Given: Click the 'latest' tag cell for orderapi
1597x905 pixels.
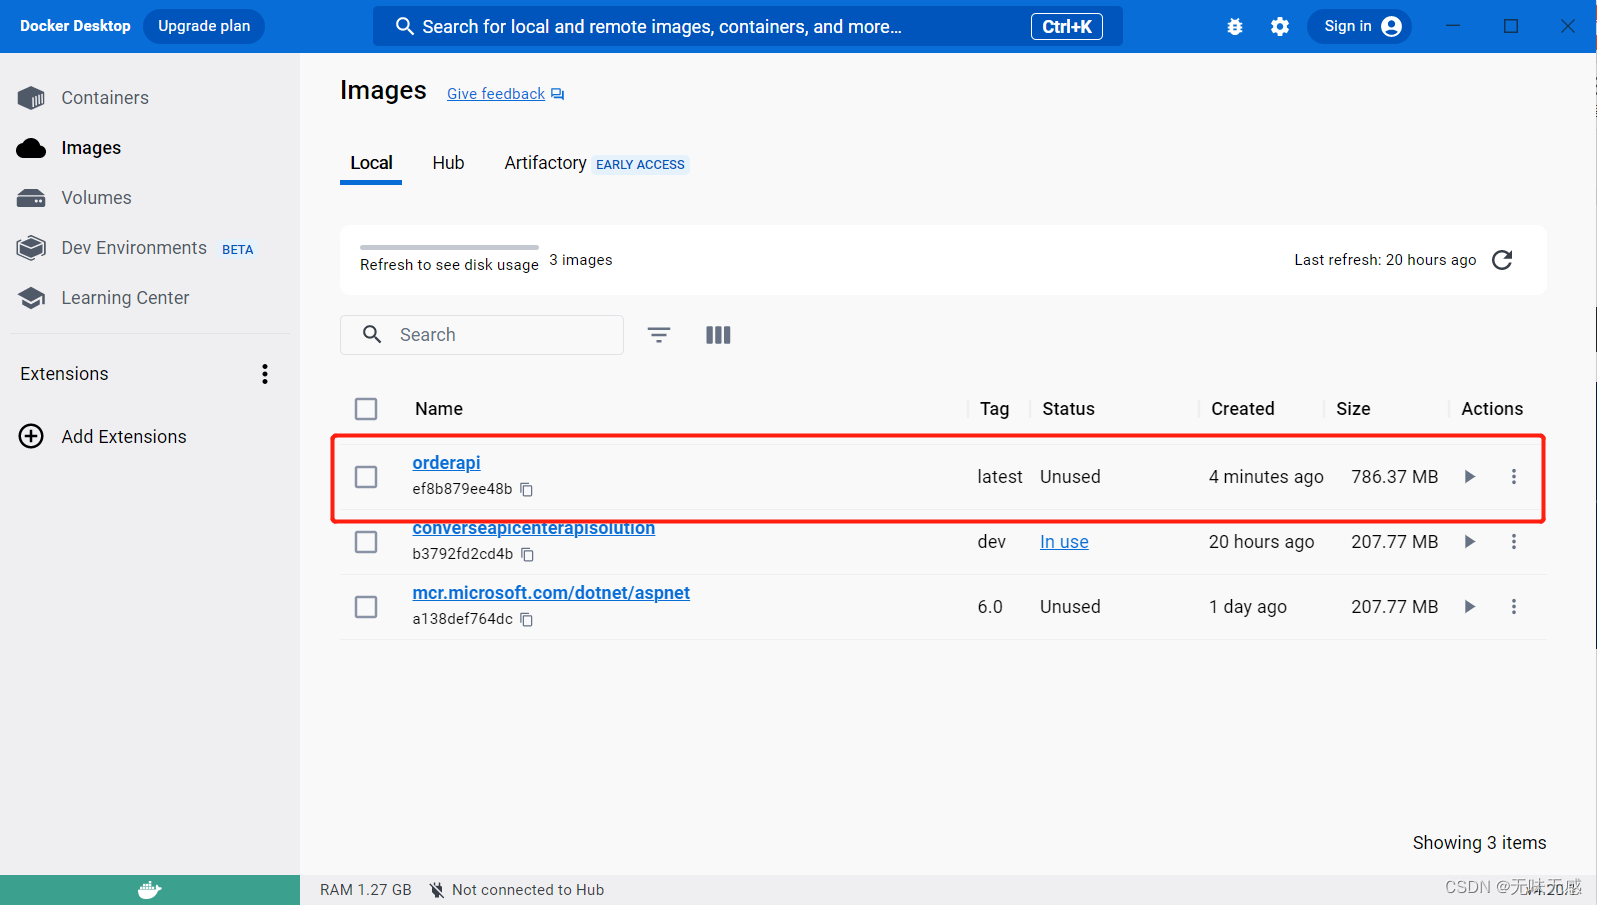Looking at the screenshot, I should click(1000, 477).
